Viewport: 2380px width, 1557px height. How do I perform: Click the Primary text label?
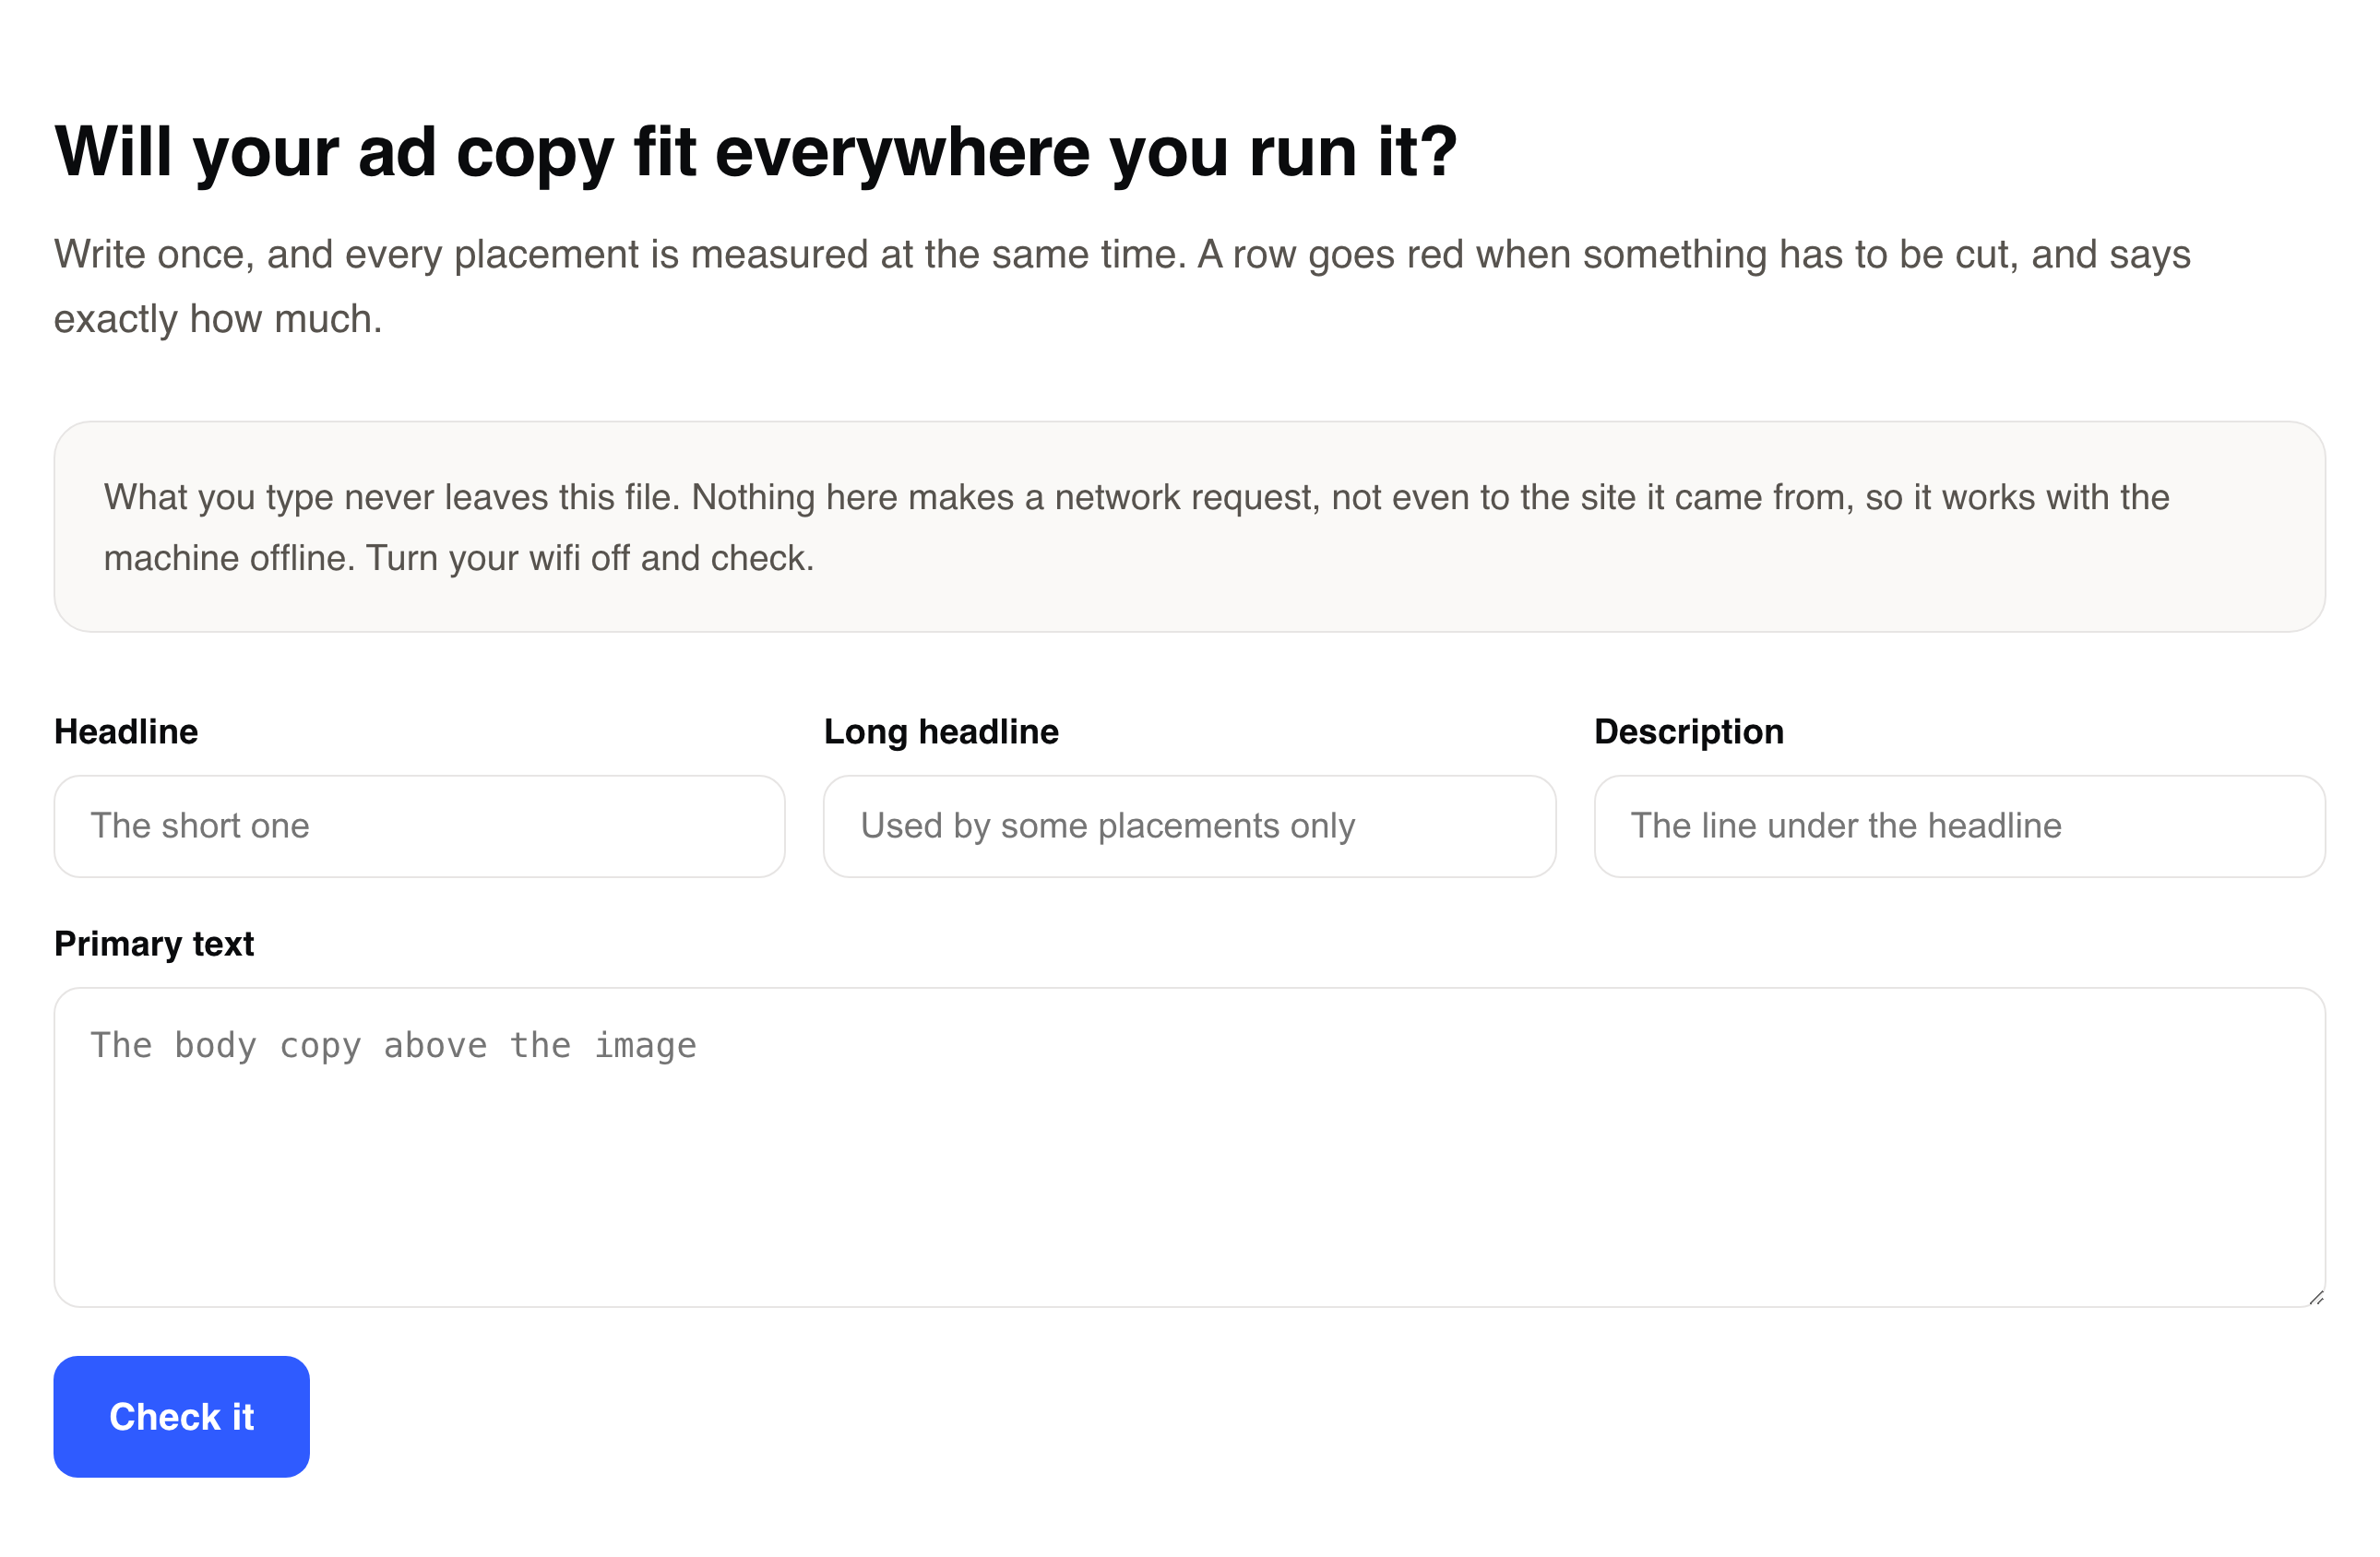point(154,944)
